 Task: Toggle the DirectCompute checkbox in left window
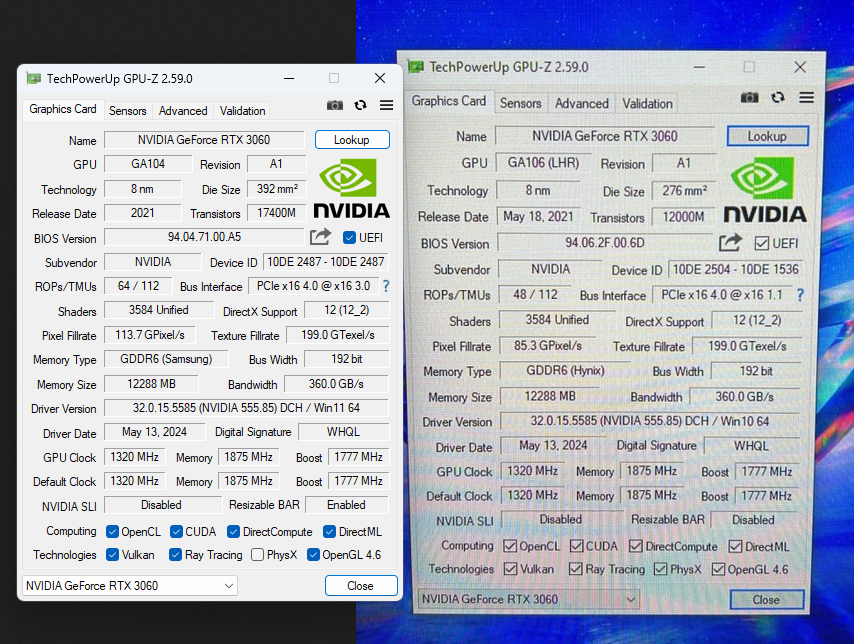(234, 531)
